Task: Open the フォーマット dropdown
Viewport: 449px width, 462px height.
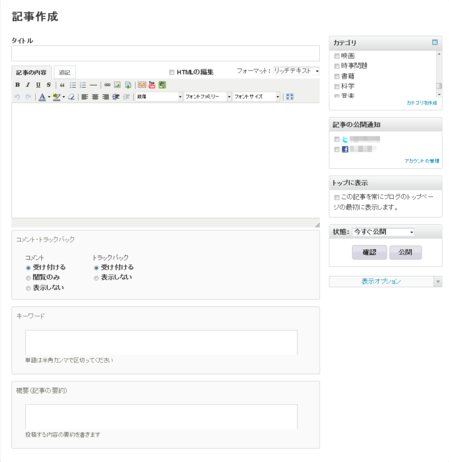Action: pyautogui.click(x=296, y=71)
